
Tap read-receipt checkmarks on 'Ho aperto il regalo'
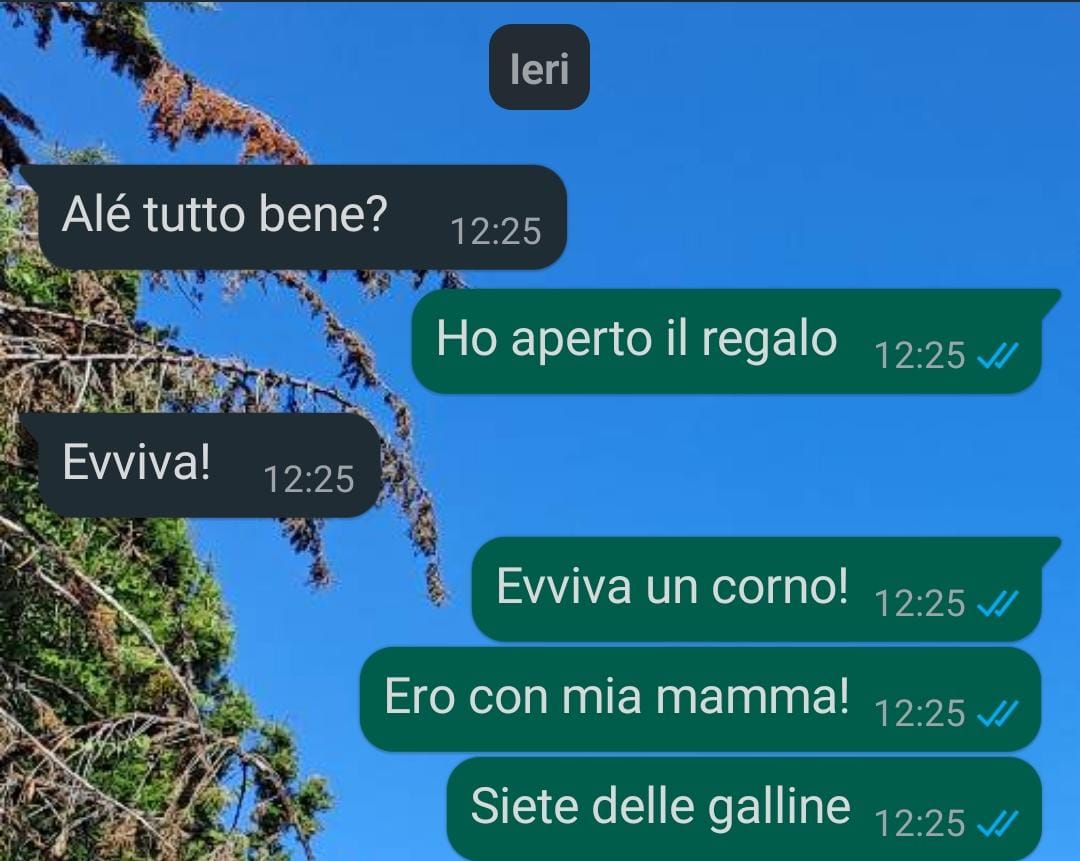(x=997, y=356)
